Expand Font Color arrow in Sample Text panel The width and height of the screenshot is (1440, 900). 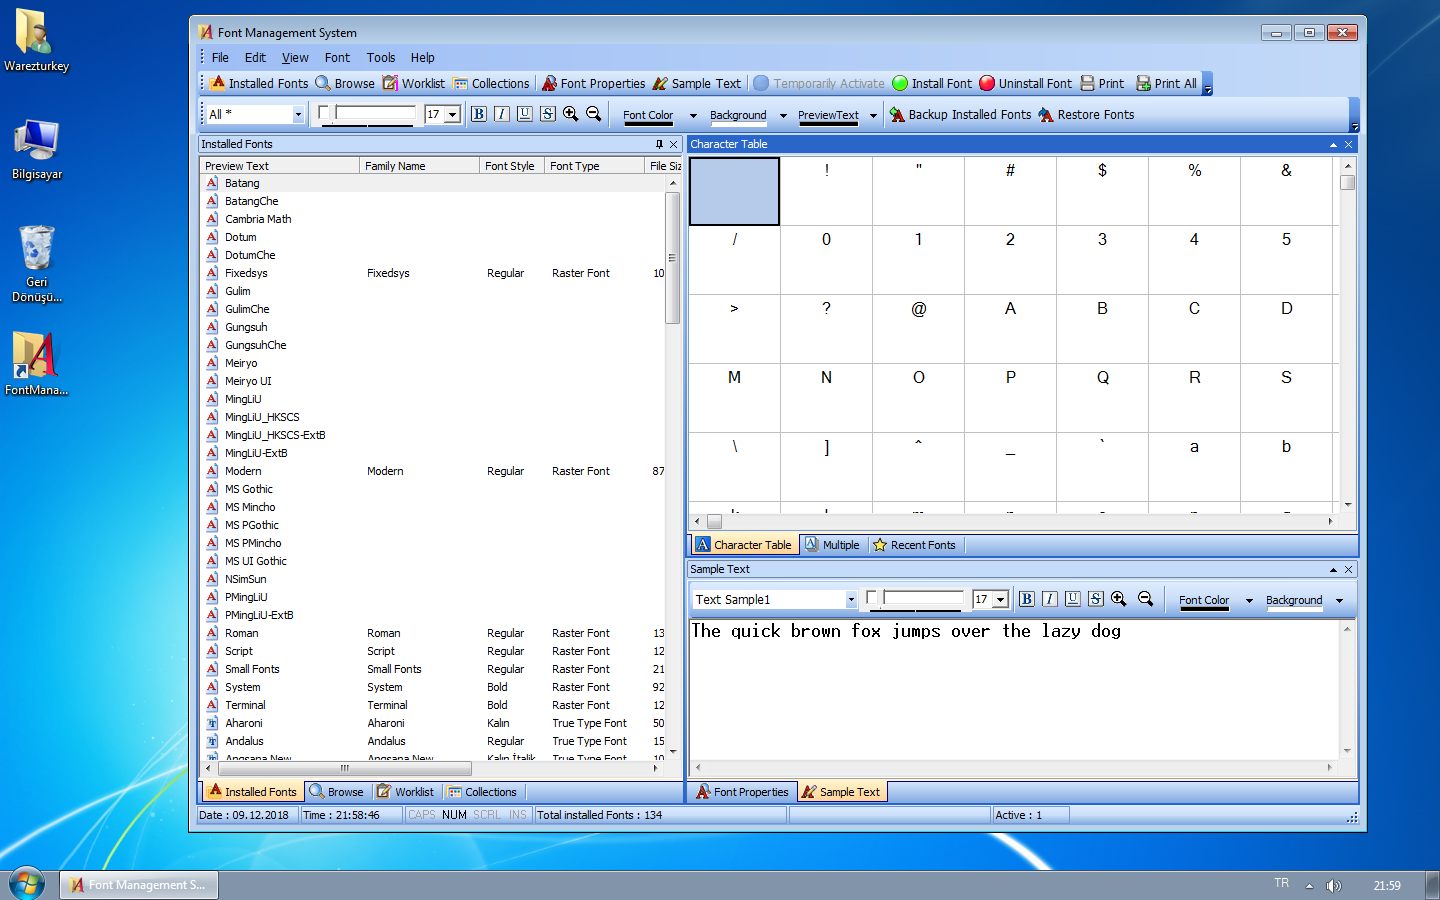[x=1249, y=601]
